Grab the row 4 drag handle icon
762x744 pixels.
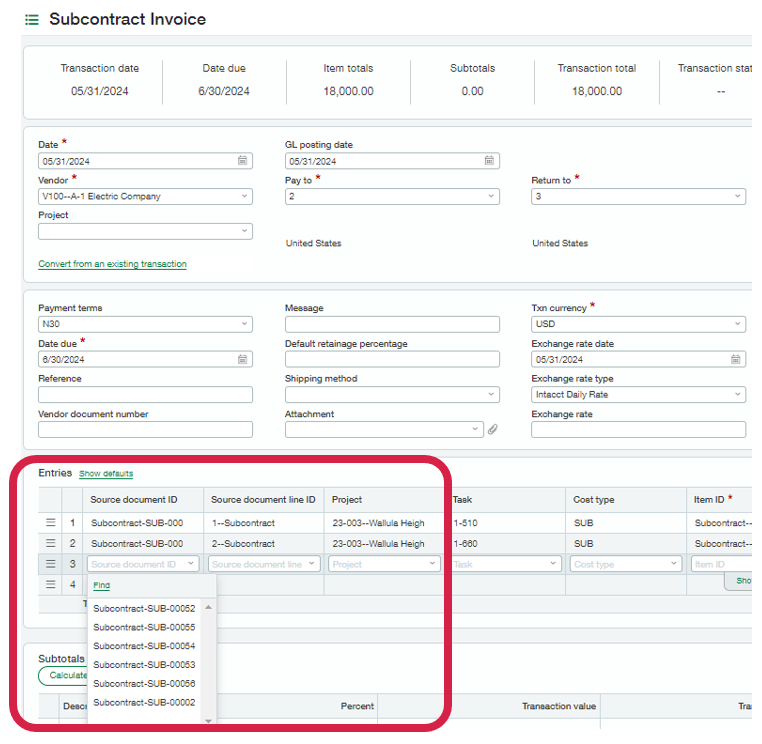[x=51, y=585]
